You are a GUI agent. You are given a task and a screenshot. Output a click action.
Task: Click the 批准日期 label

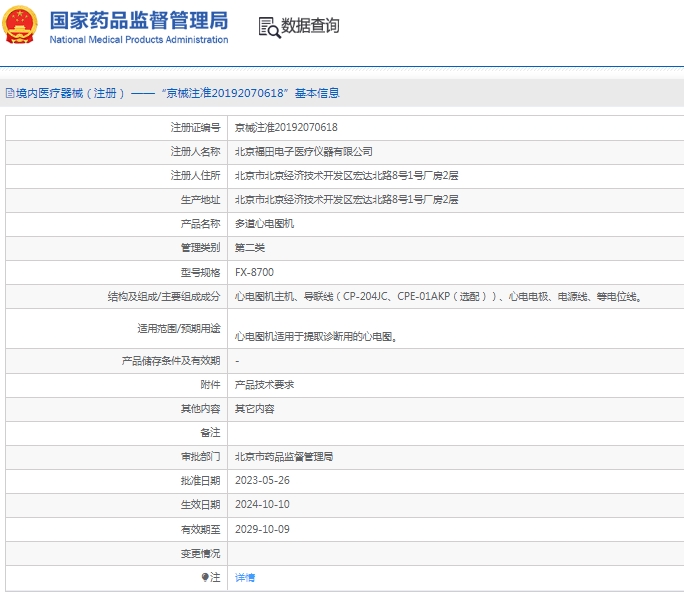(x=201, y=481)
